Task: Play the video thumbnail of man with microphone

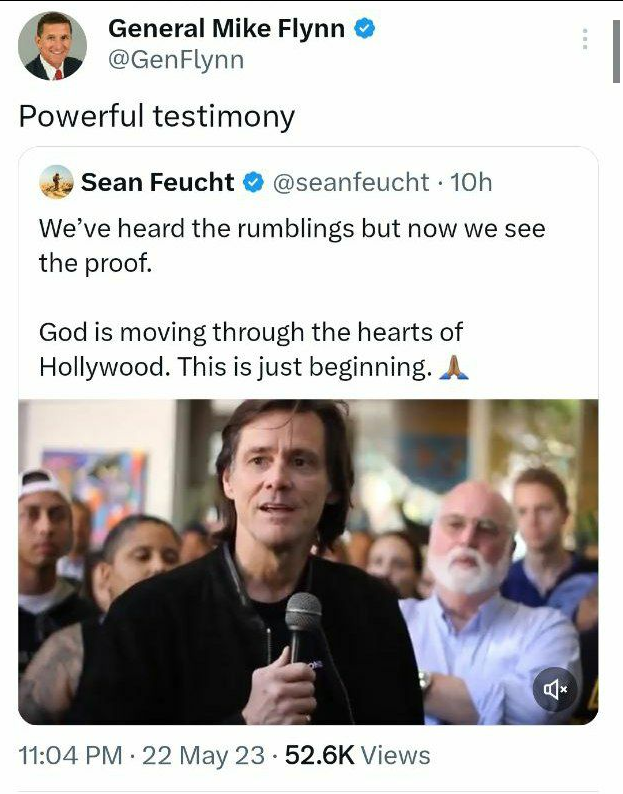Action: point(308,562)
